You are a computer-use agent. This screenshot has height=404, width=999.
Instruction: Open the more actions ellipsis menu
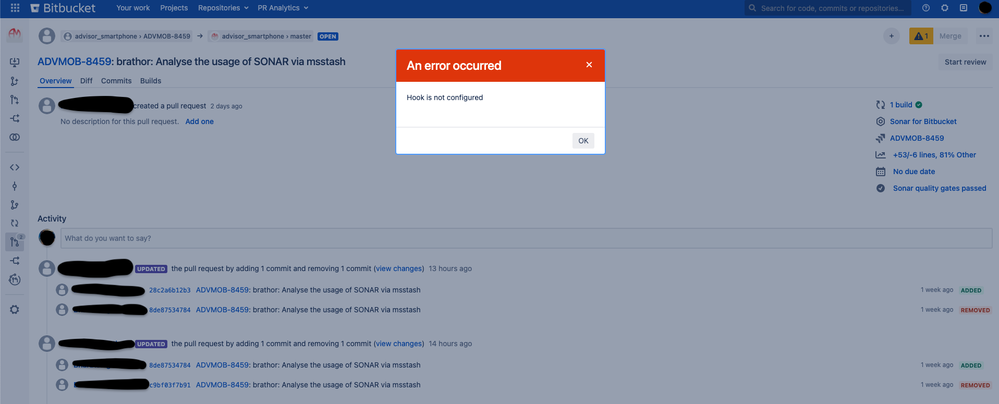984,36
